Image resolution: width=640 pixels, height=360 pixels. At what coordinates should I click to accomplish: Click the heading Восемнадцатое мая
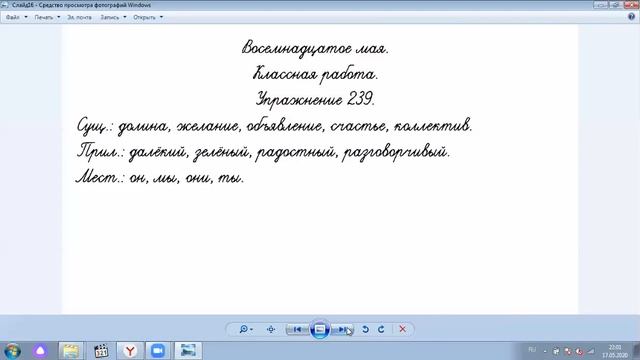[x=315, y=49]
